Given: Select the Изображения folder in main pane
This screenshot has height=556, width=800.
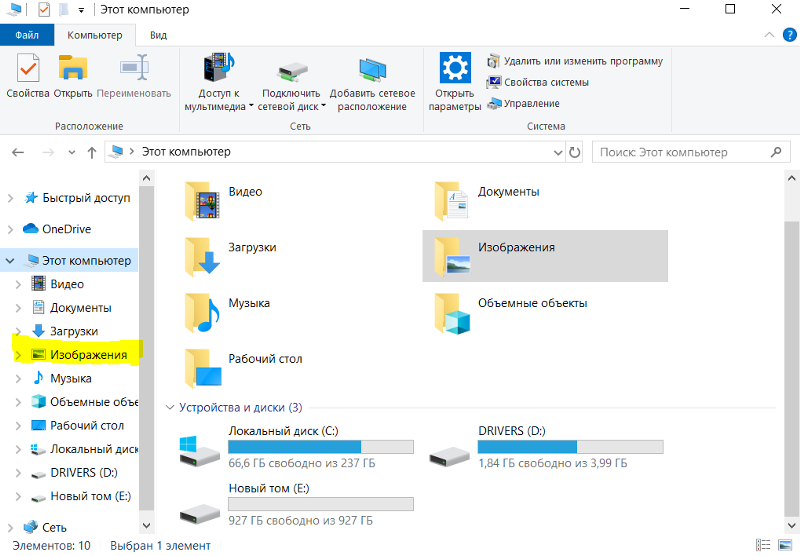Looking at the screenshot, I should 545,256.
